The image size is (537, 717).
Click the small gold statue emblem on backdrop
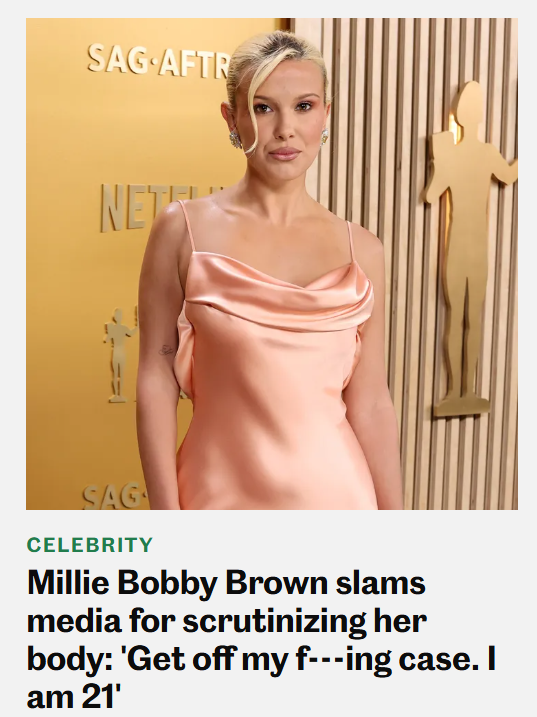pyautogui.click(x=120, y=355)
